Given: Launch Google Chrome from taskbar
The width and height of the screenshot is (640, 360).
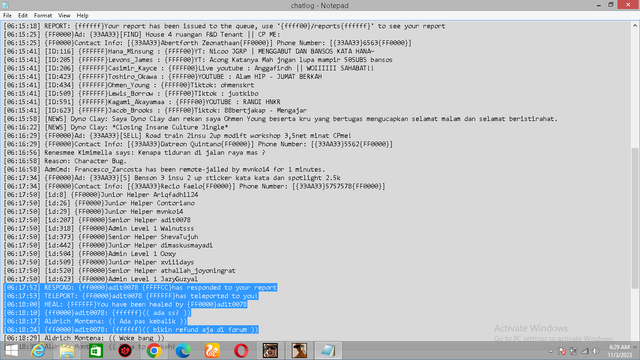Looking at the screenshot, I should point(154,351).
